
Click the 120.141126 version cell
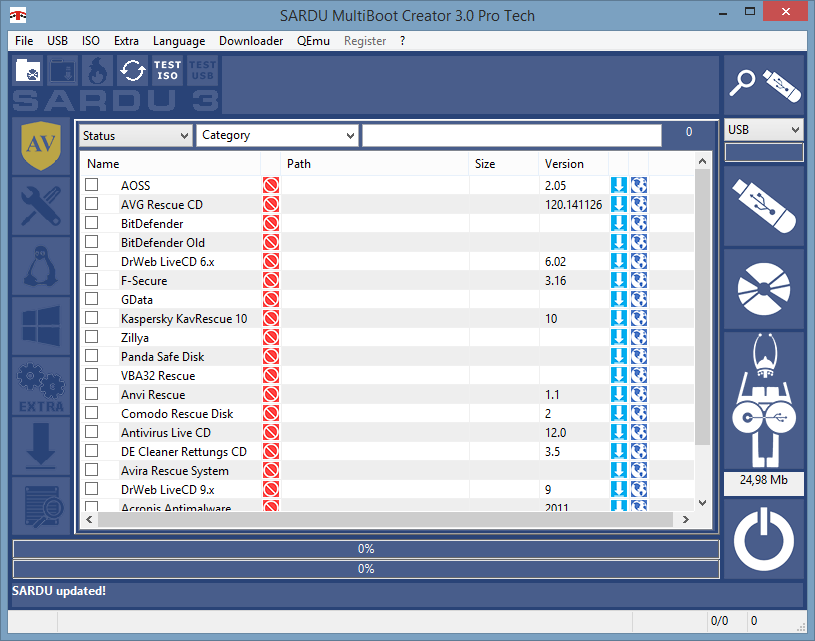pyautogui.click(x=573, y=205)
